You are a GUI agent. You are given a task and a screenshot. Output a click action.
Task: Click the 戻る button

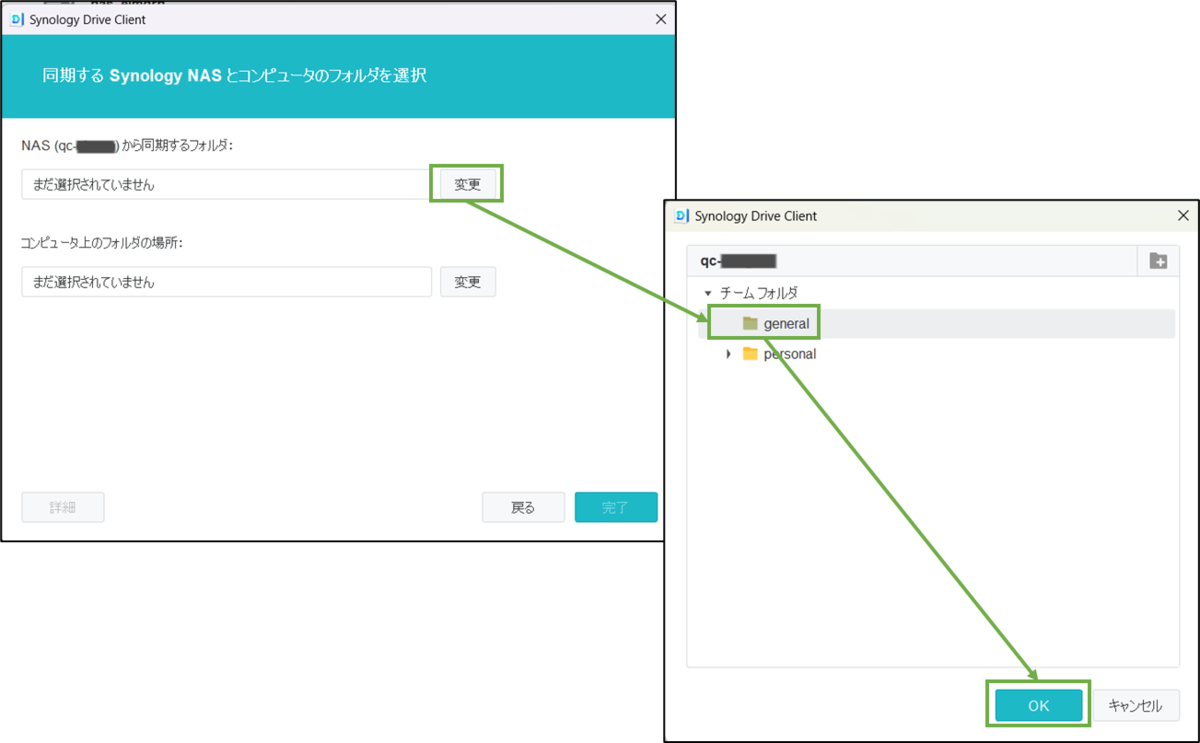(x=523, y=507)
